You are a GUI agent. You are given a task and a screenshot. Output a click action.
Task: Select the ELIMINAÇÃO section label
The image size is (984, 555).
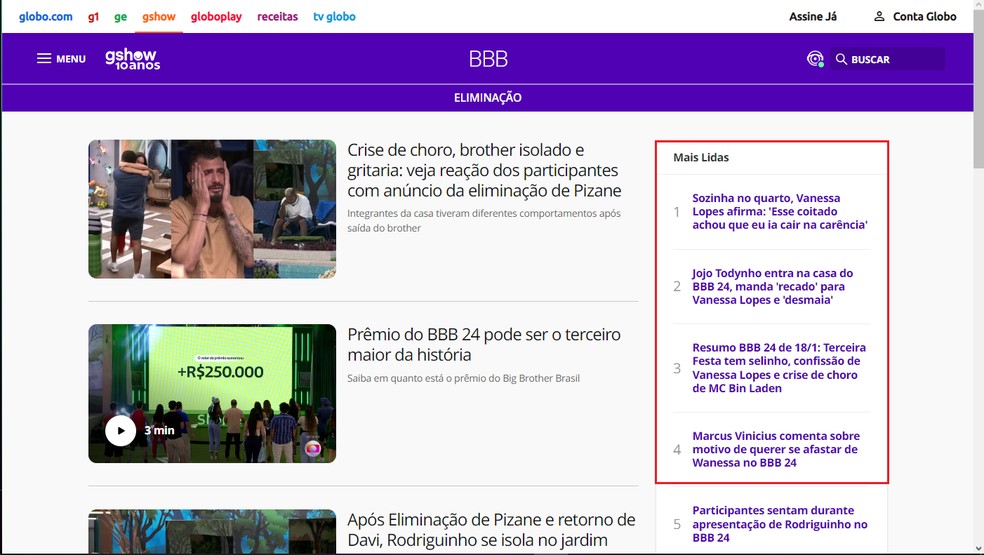coord(488,97)
